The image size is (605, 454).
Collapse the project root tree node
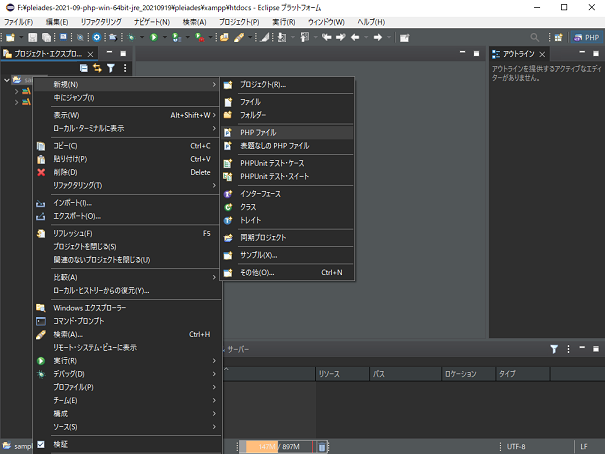tap(7, 80)
